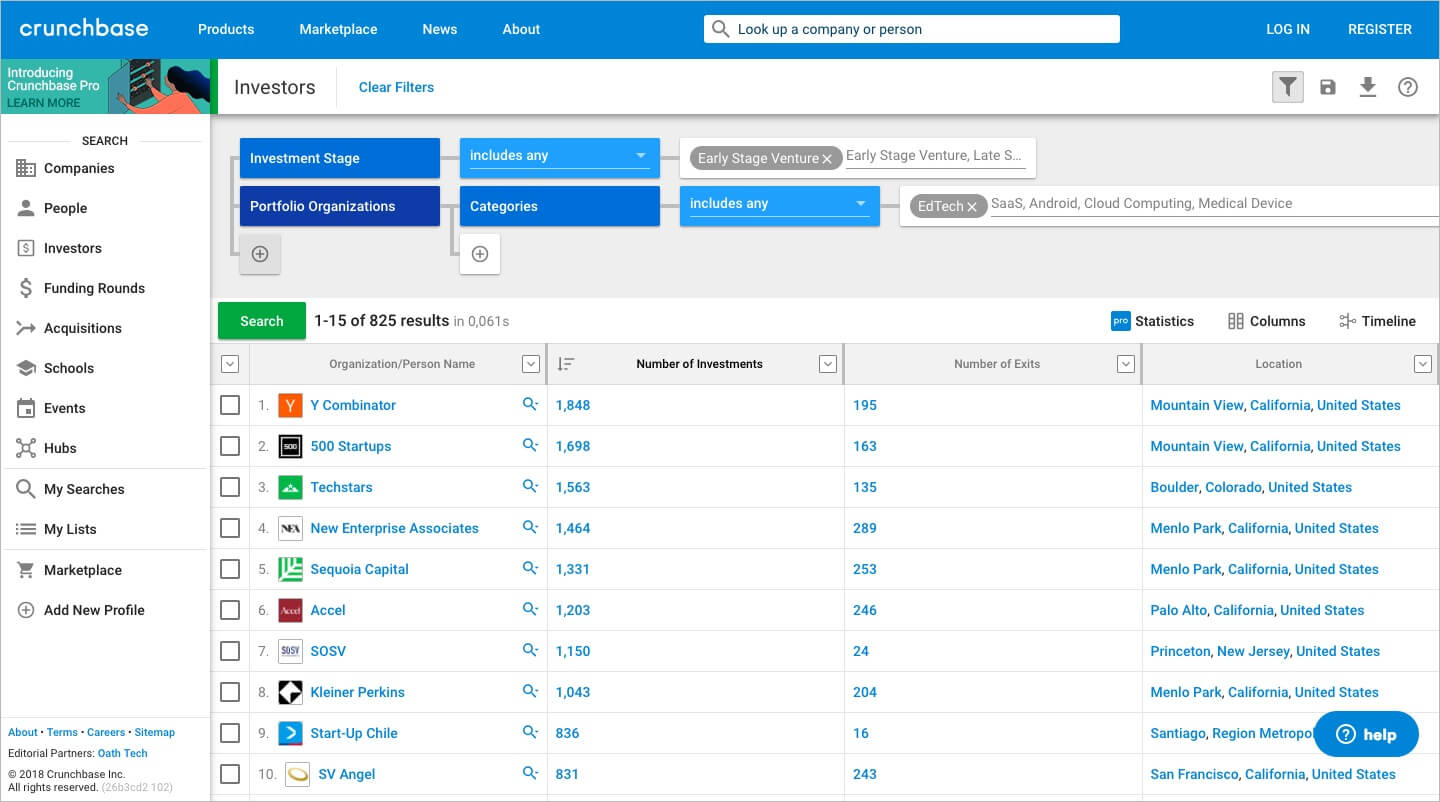Click the save search disk icon

coord(1328,87)
